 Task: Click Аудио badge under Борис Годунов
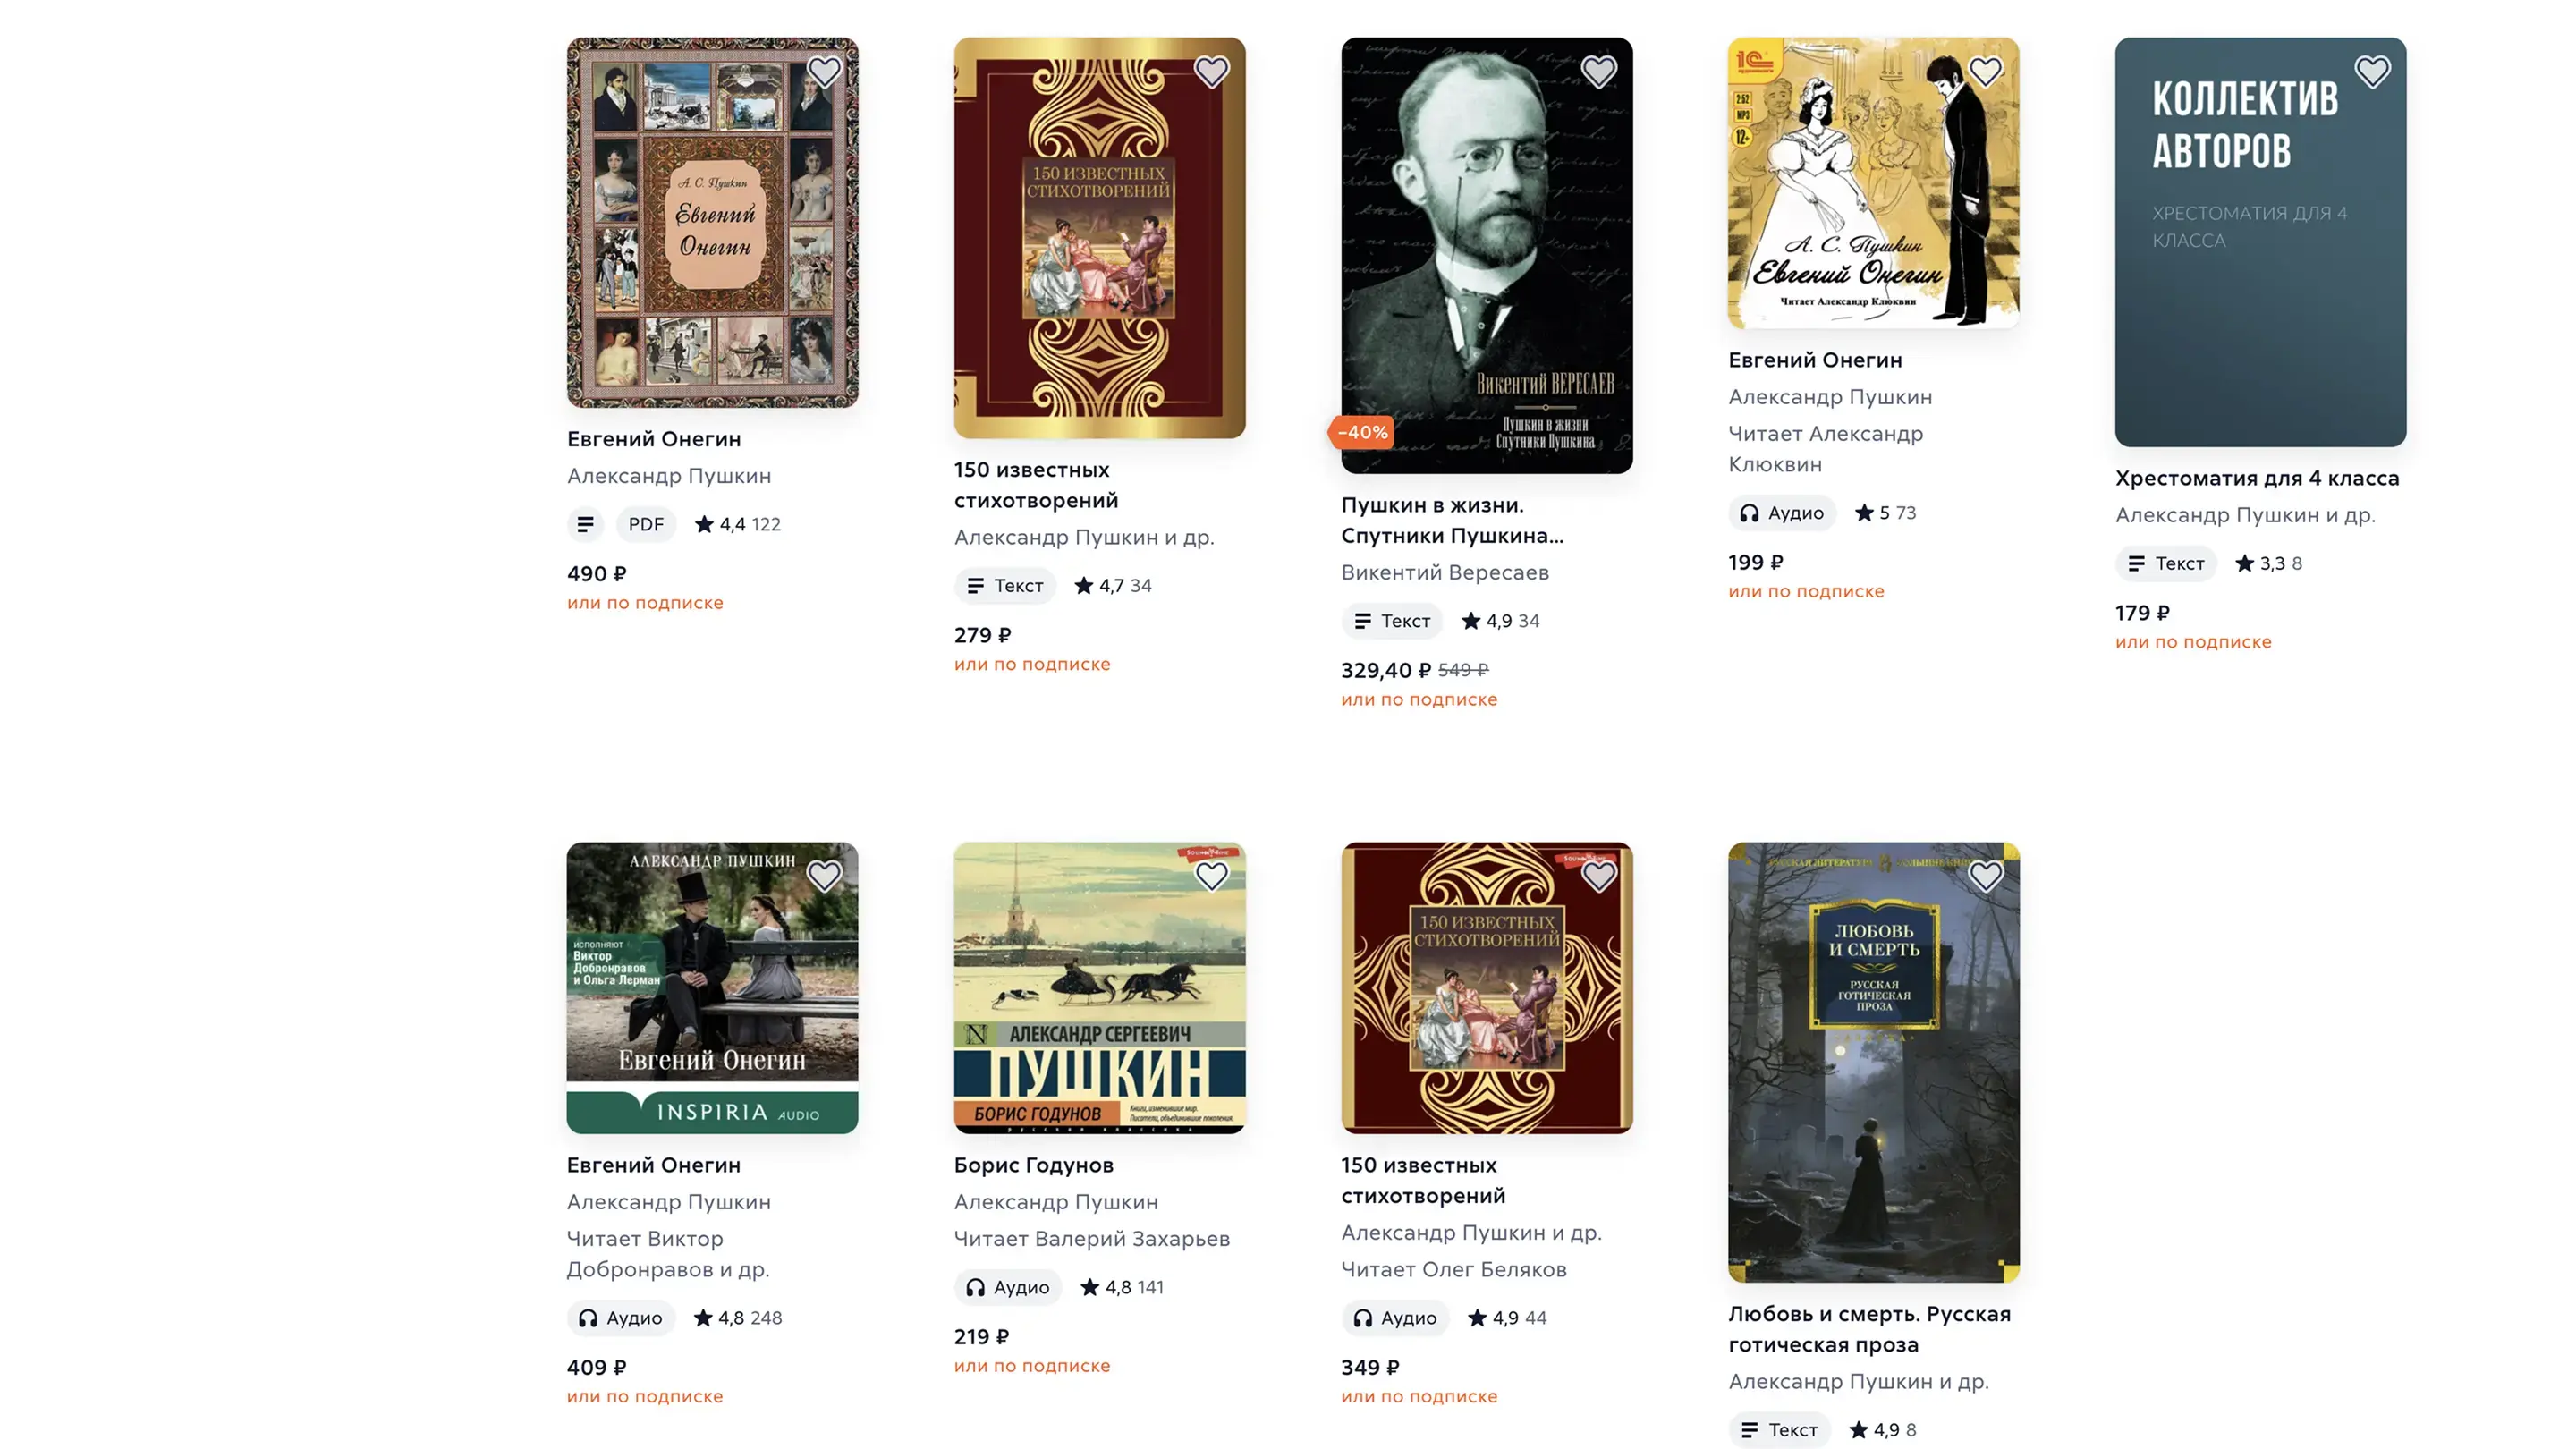coord(1008,1287)
